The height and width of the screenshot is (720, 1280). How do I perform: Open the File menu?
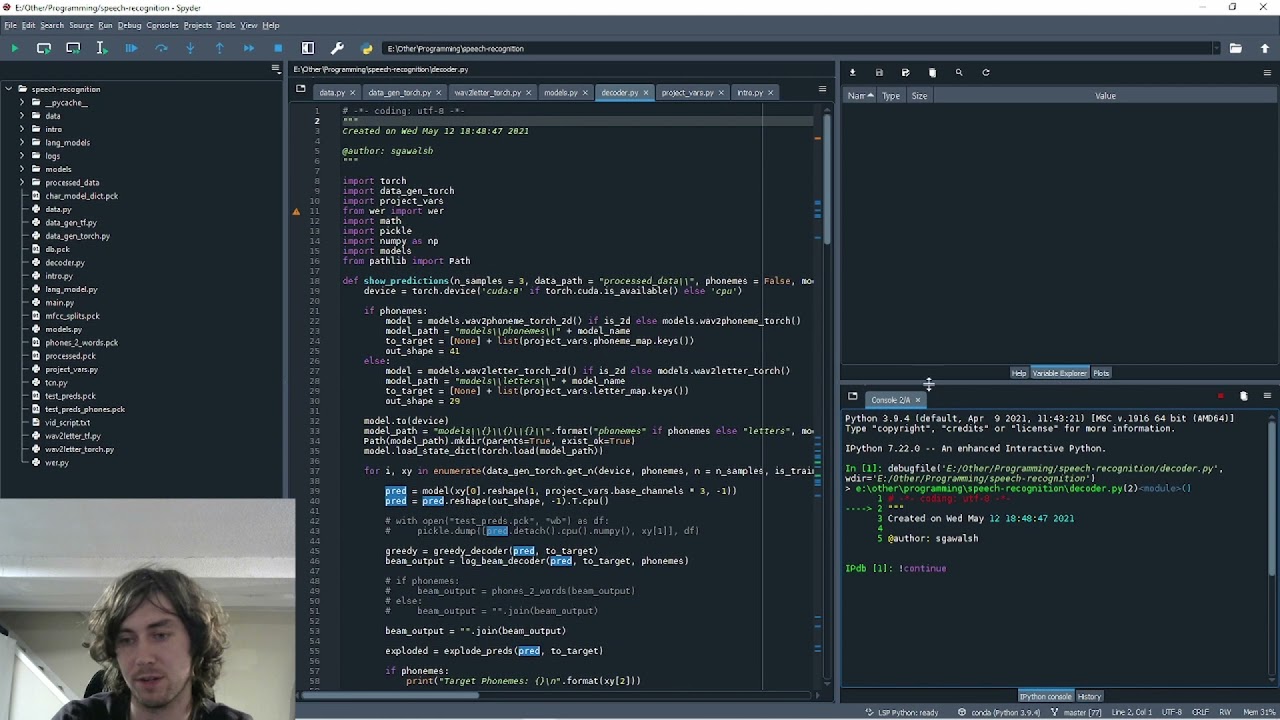click(10, 25)
